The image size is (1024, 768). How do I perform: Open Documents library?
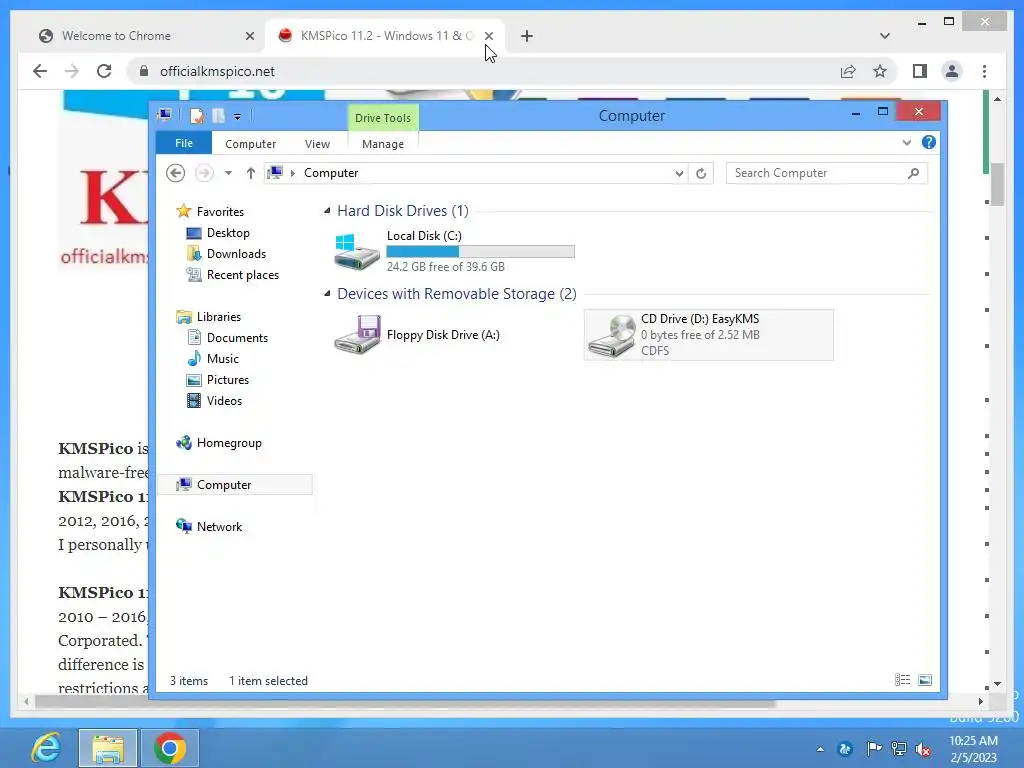[237, 338]
